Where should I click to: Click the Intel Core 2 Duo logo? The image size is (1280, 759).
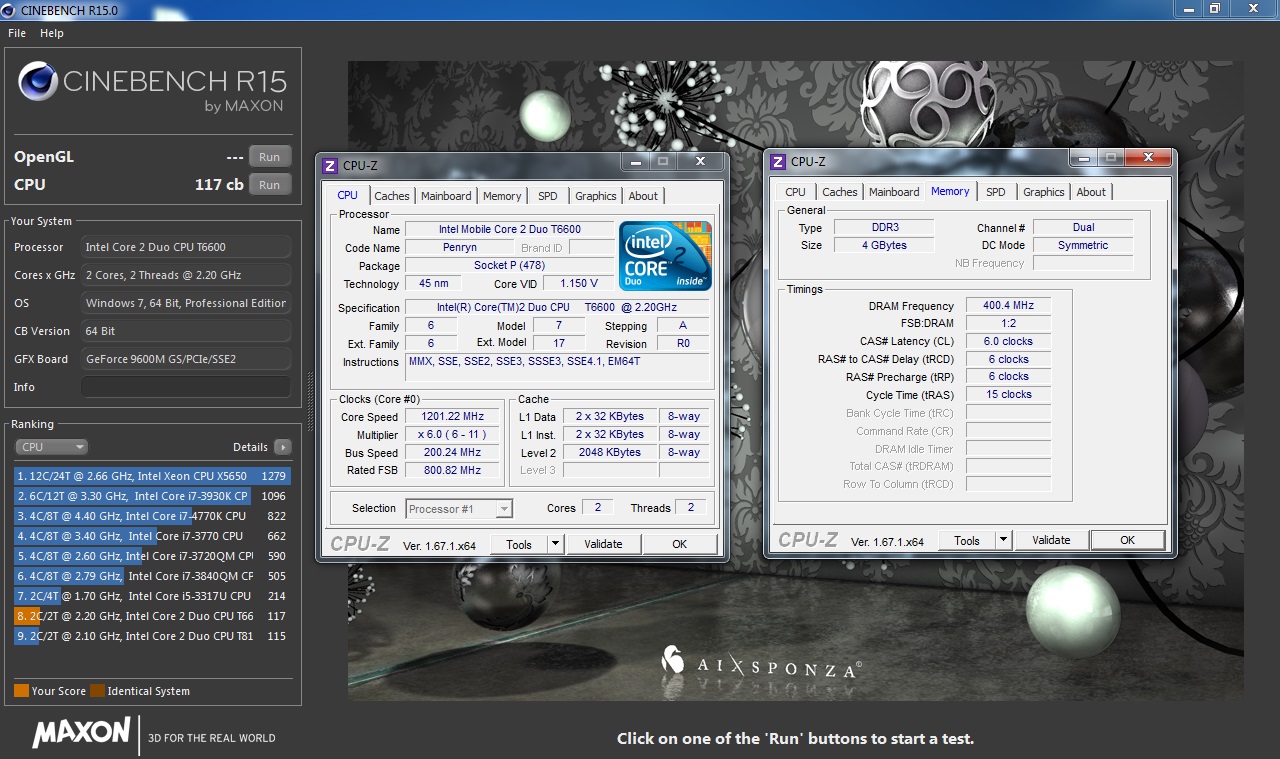click(x=665, y=256)
